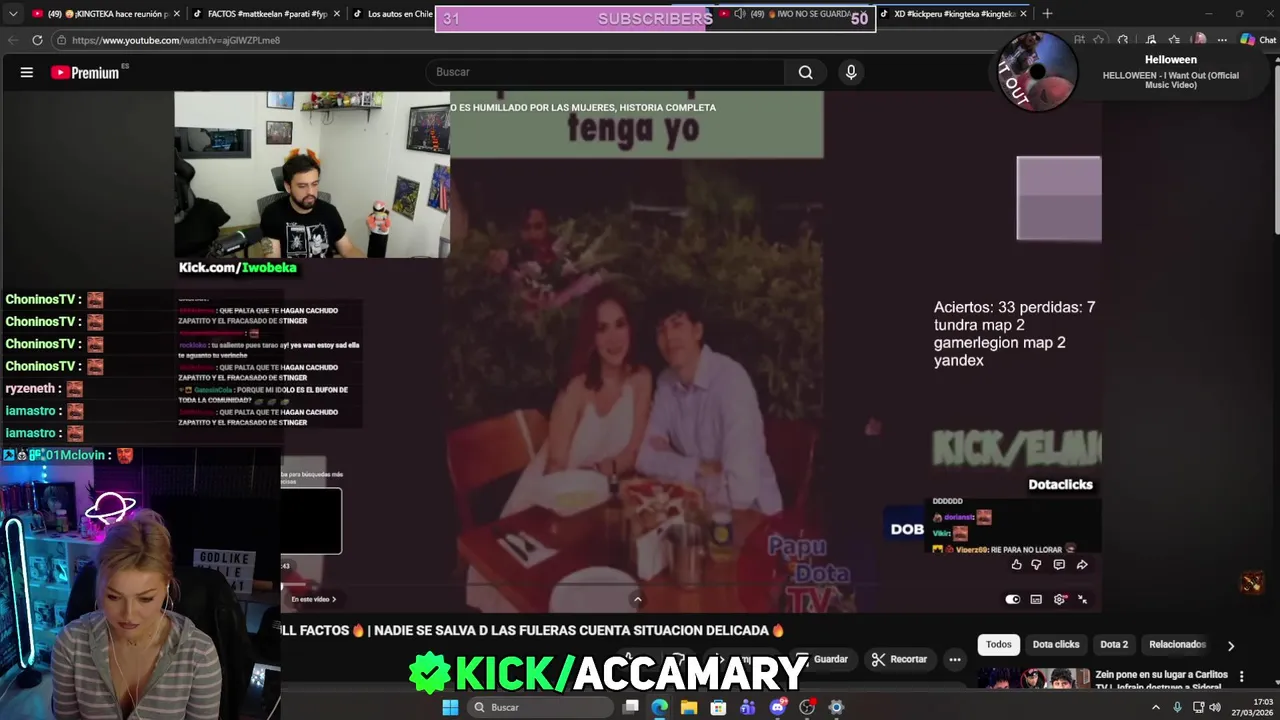Open the Copilot Chat button in toolbar
The height and width of the screenshot is (720, 1280).
pos(1258,40)
